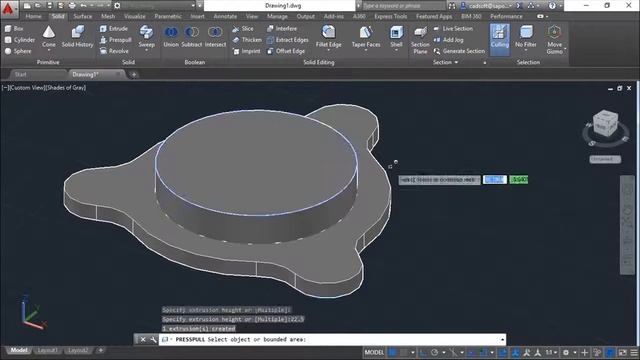Select the Thicken tool
Screen dimensions: 640x360
point(247,40)
